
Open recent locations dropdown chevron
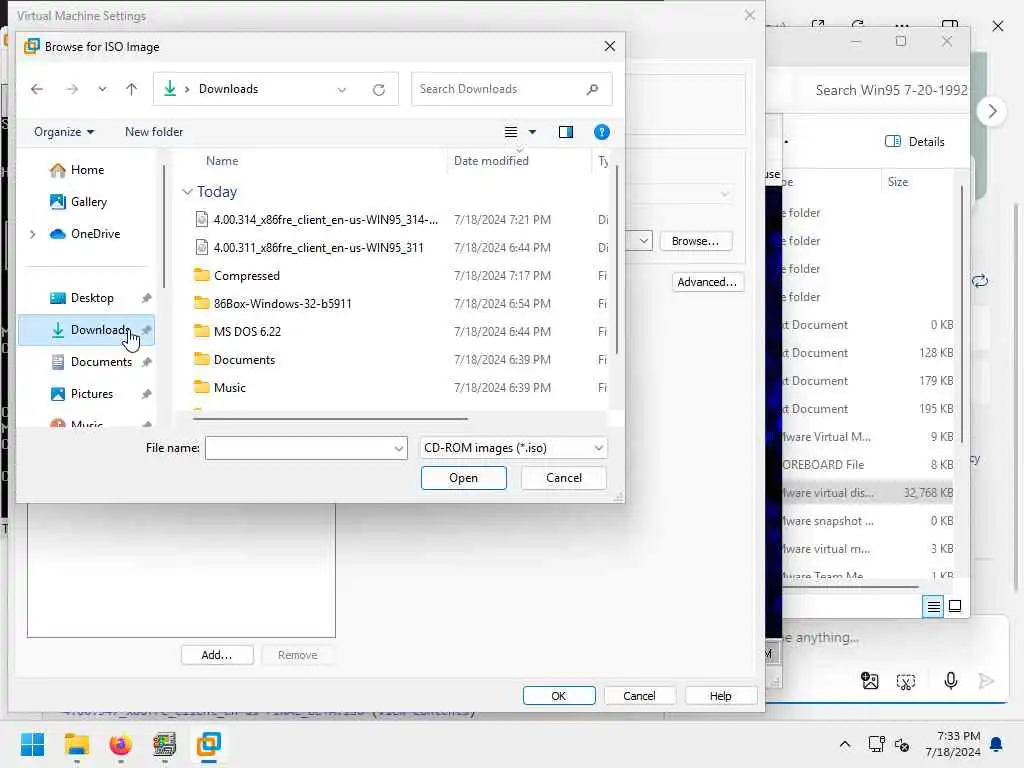102,89
